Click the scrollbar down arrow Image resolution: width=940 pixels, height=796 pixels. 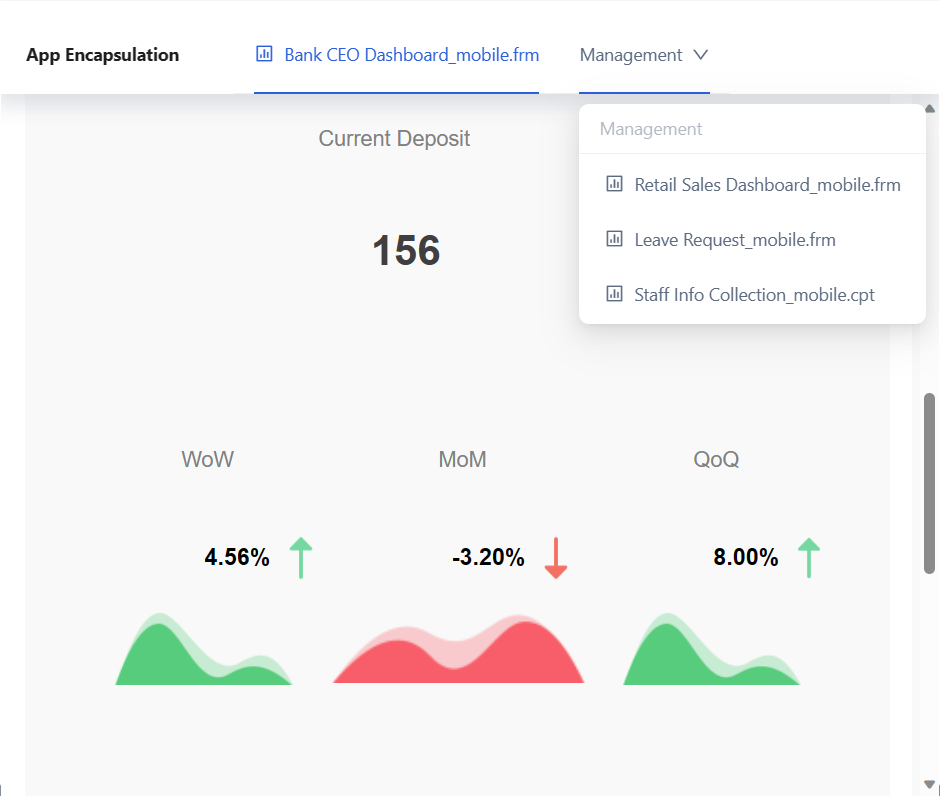(930, 785)
